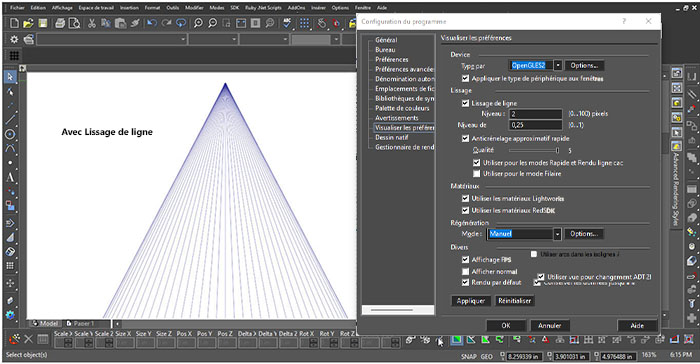This screenshot has height=364, width=700.
Task: Uncheck Lissage de ligne checkbox
Action: (465, 103)
